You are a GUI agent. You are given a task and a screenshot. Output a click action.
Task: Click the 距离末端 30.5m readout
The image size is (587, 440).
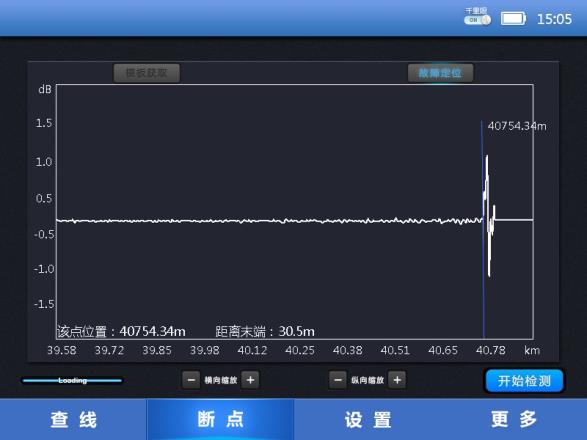coord(265,331)
